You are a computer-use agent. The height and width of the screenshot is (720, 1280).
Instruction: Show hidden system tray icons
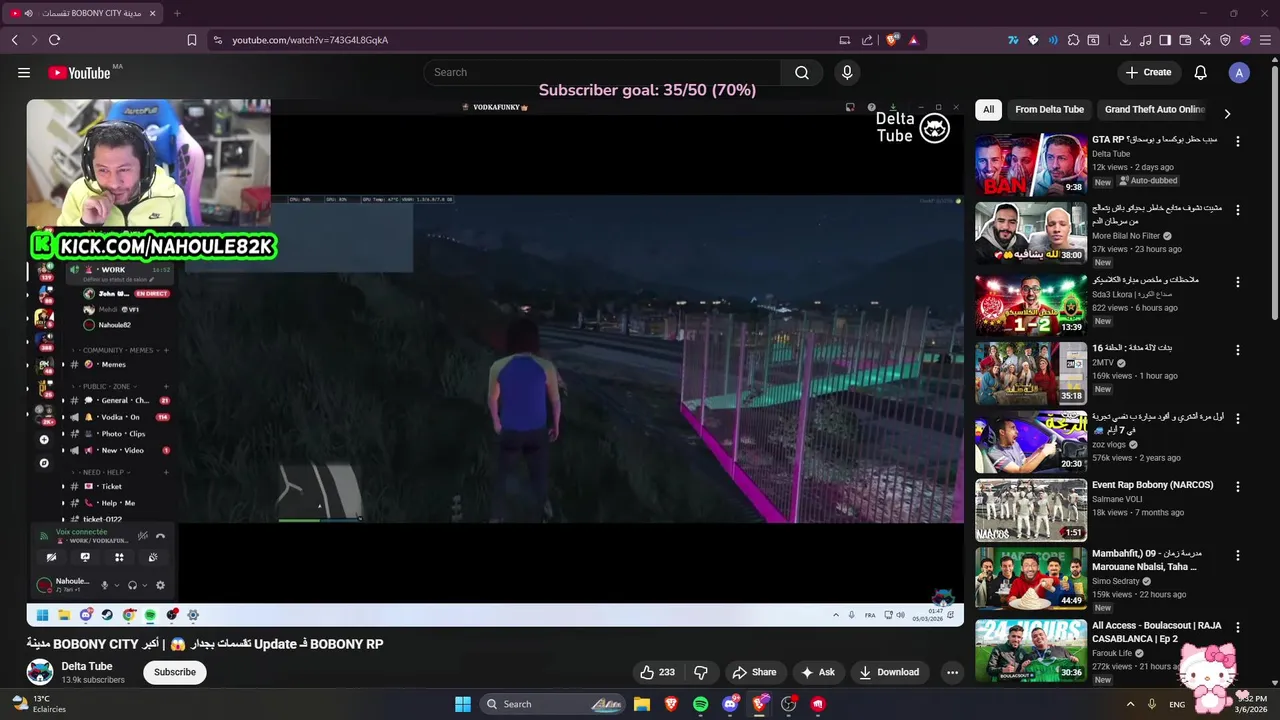(x=1130, y=704)
